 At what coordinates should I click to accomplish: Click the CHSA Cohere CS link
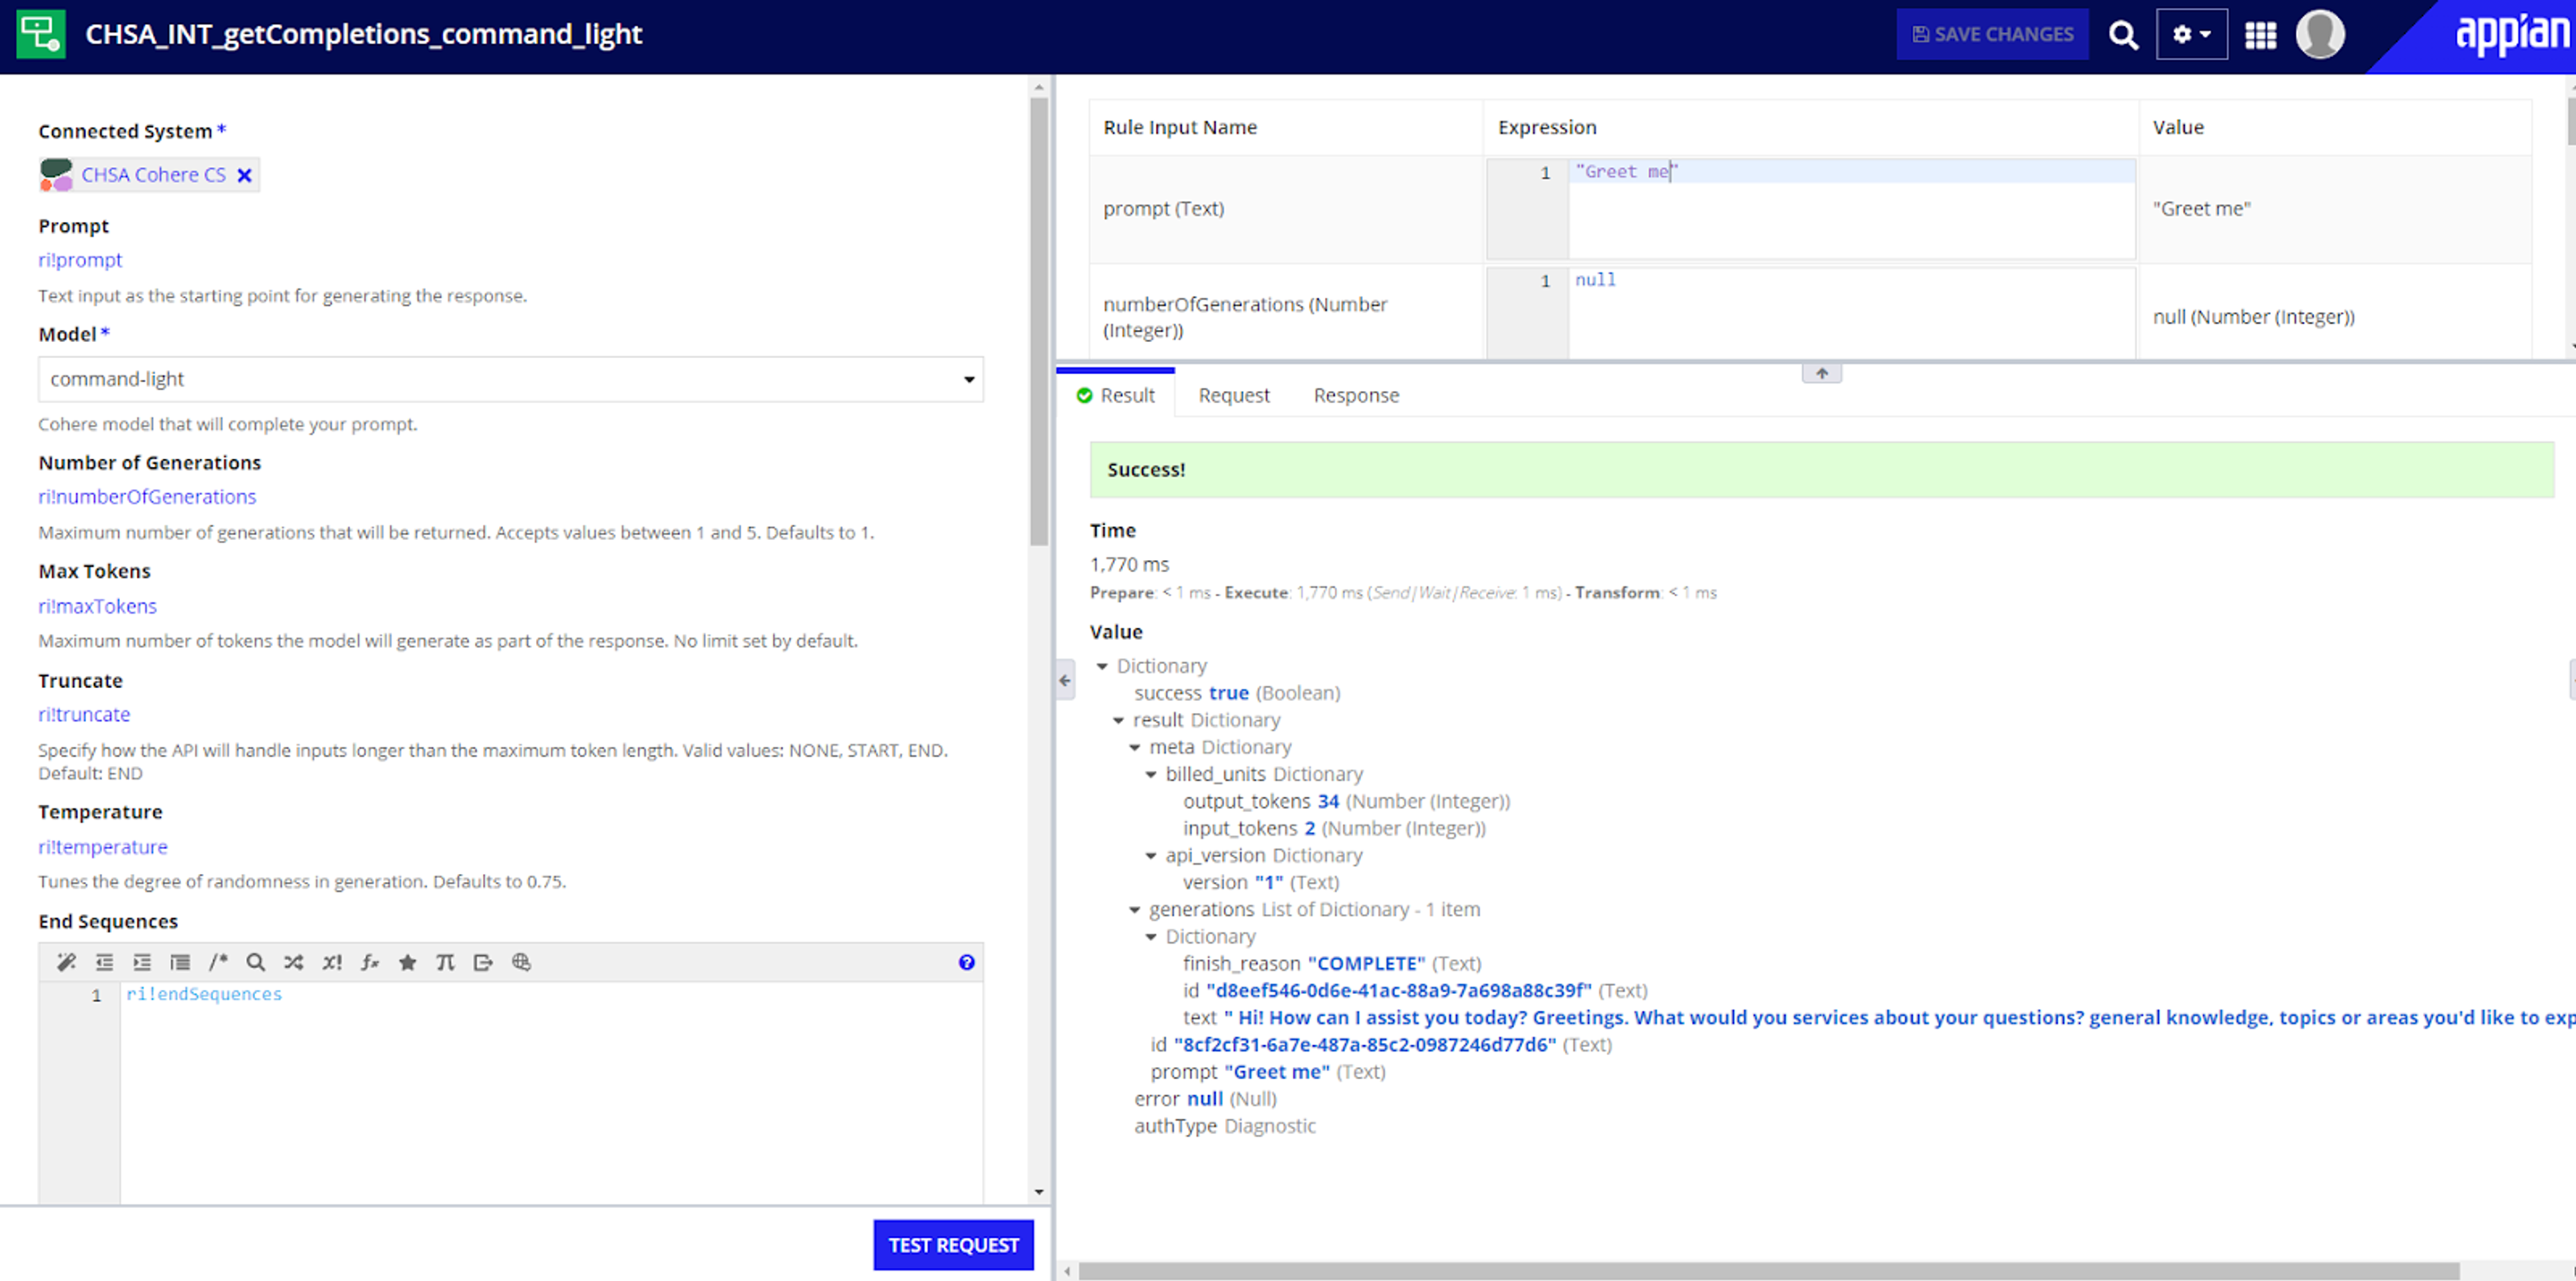click(153, 175)
